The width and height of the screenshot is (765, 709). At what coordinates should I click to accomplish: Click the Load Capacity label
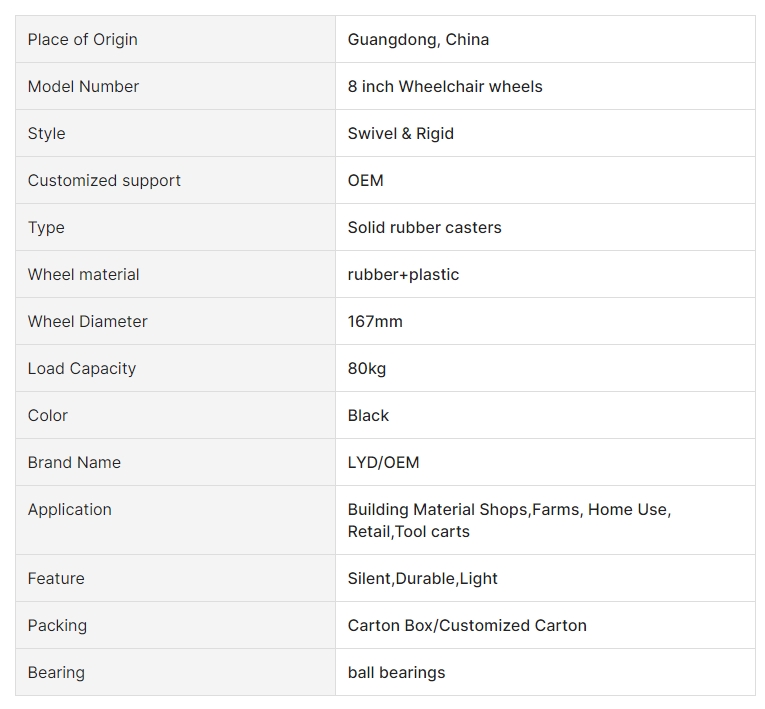81,369
